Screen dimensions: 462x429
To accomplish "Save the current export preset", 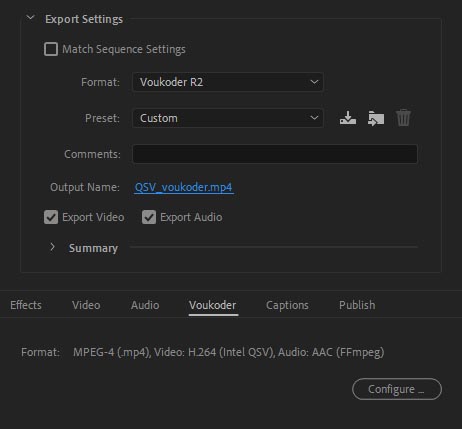I will pyautogui.click(x=348, y=118).
